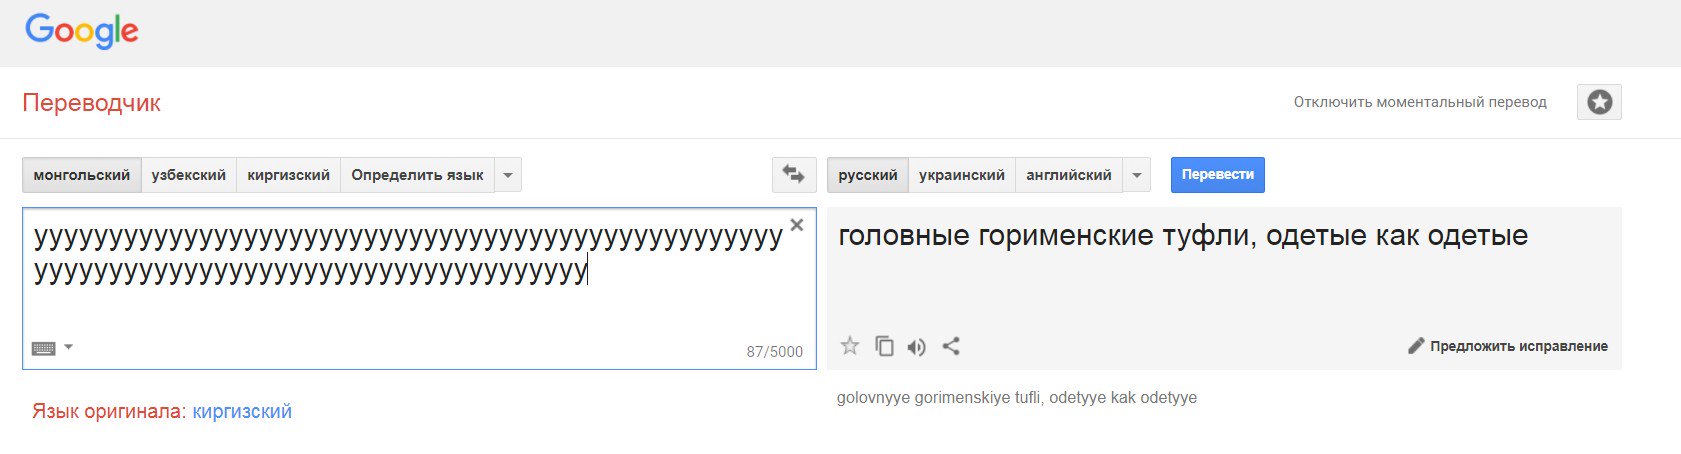The image size is (1681, 454).
Task: Clear the source text with X
Action: click(797, 225)
